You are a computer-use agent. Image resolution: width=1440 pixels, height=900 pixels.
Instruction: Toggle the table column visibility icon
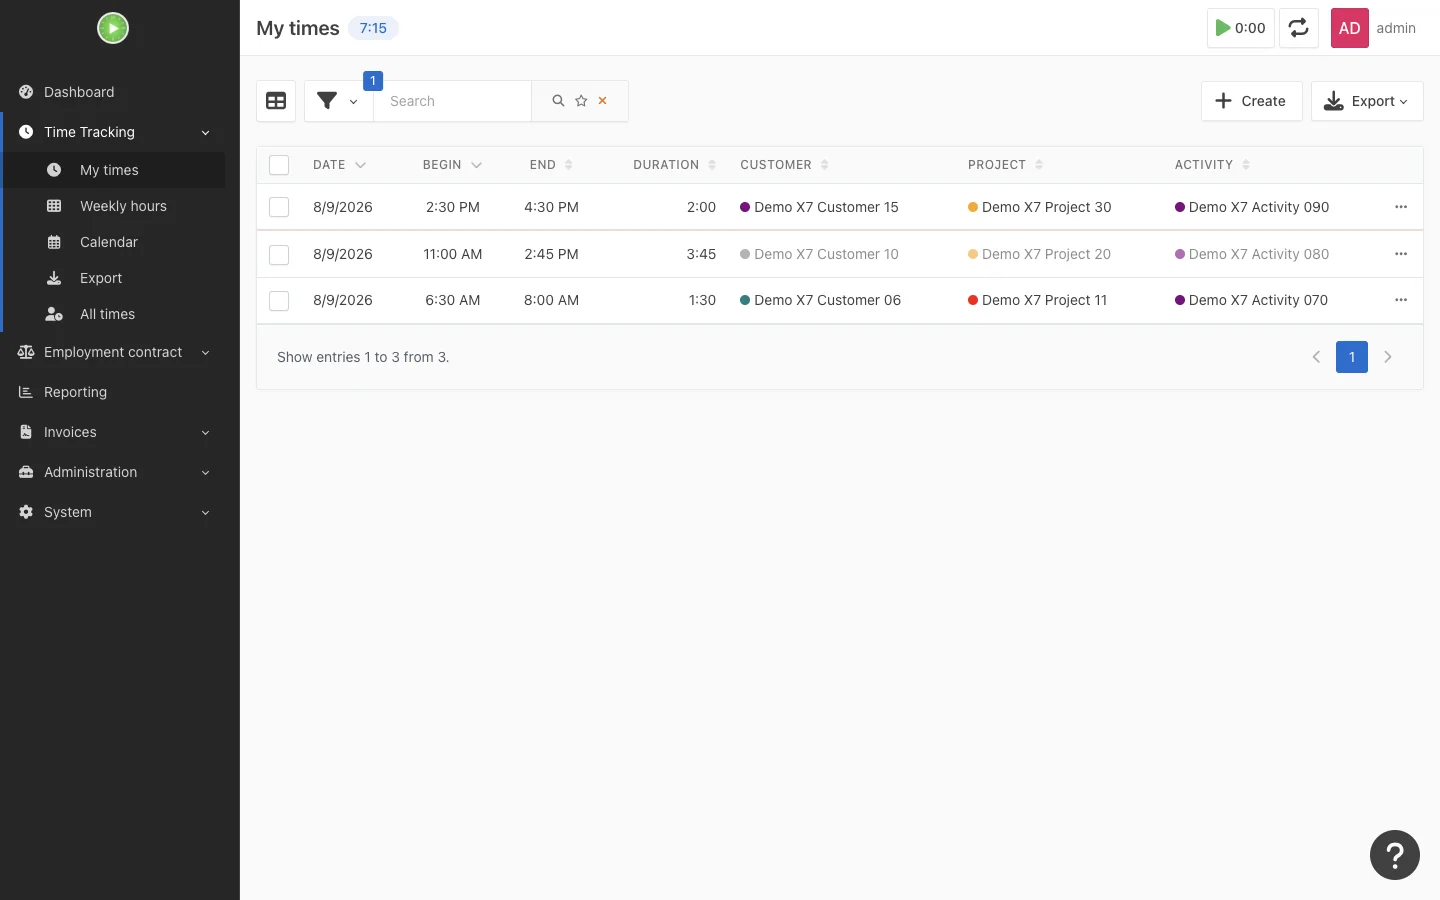276,101
